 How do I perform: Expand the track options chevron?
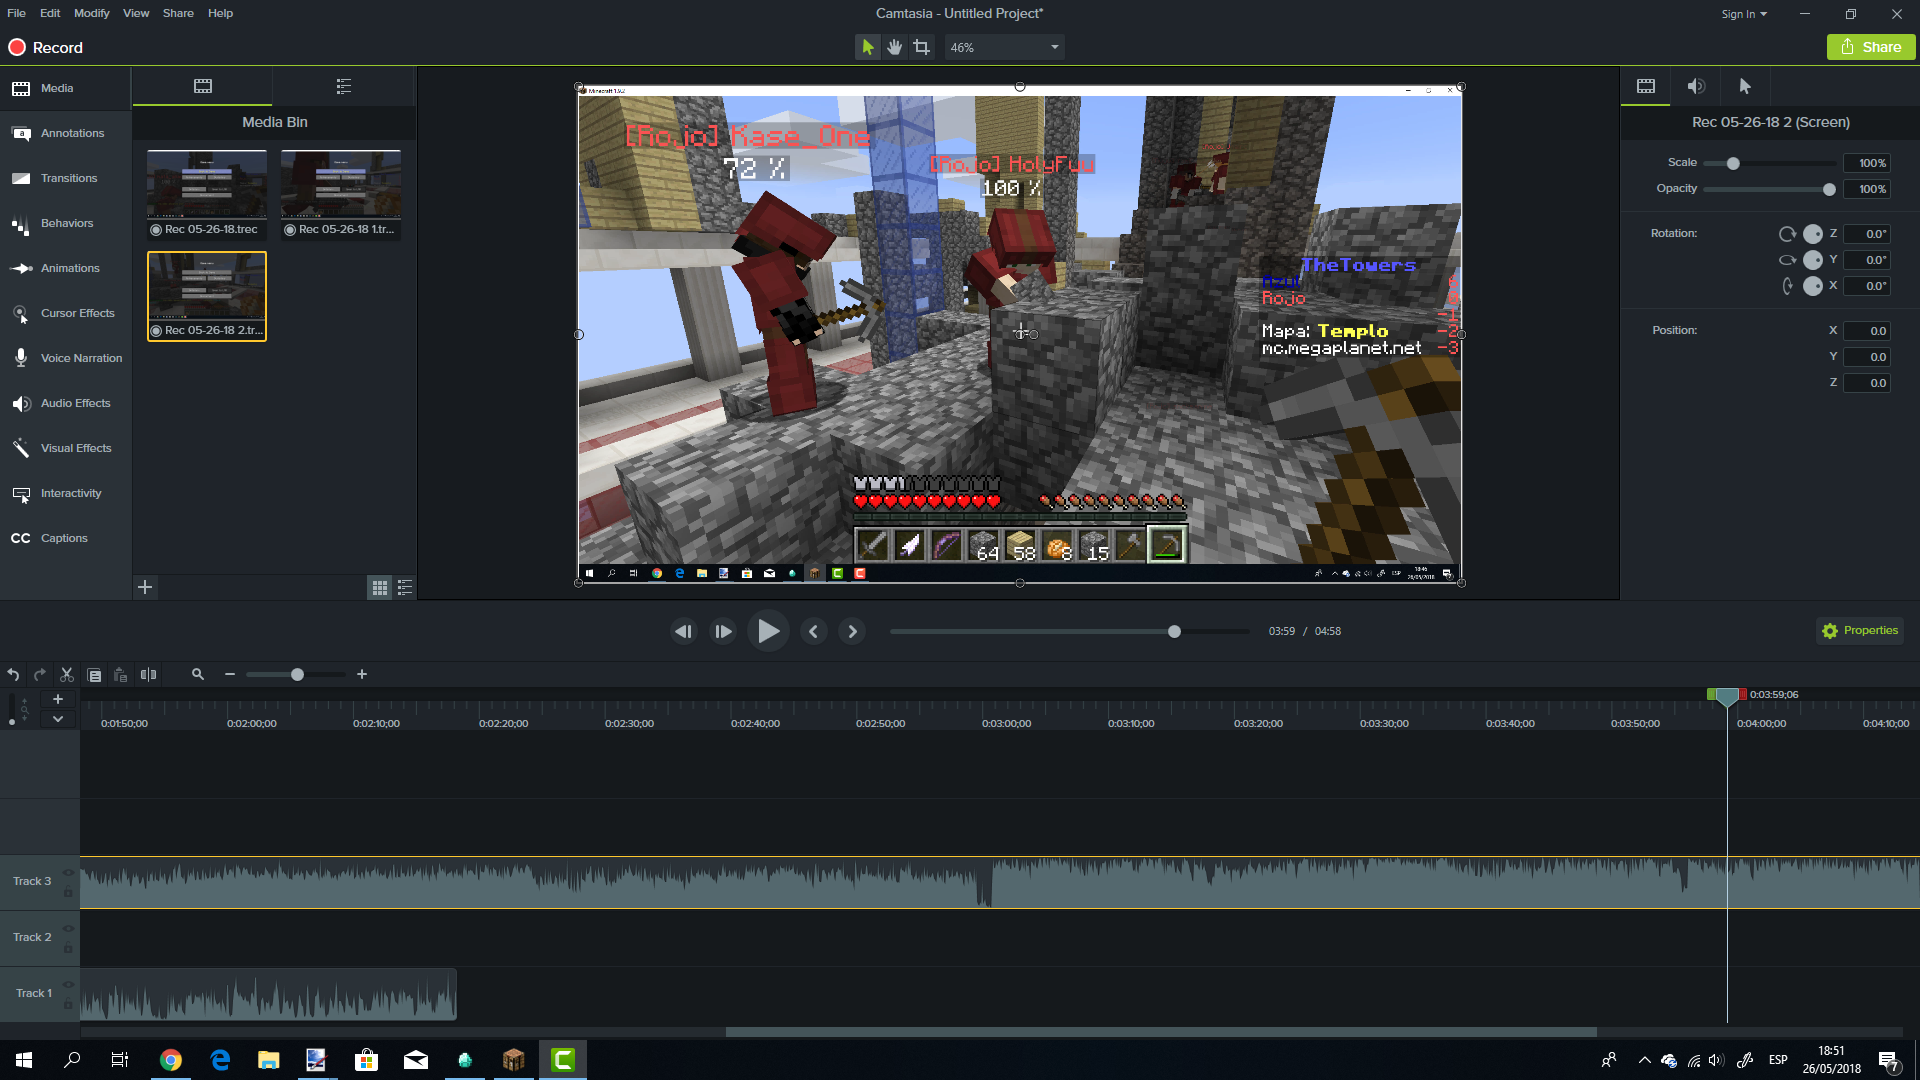tap(58, 718)
